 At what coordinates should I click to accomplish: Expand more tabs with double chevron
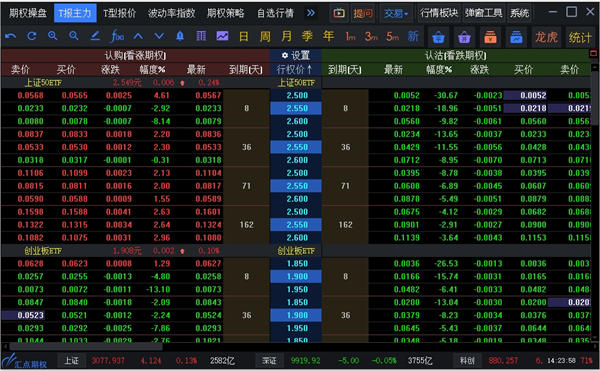coord(311,13)
